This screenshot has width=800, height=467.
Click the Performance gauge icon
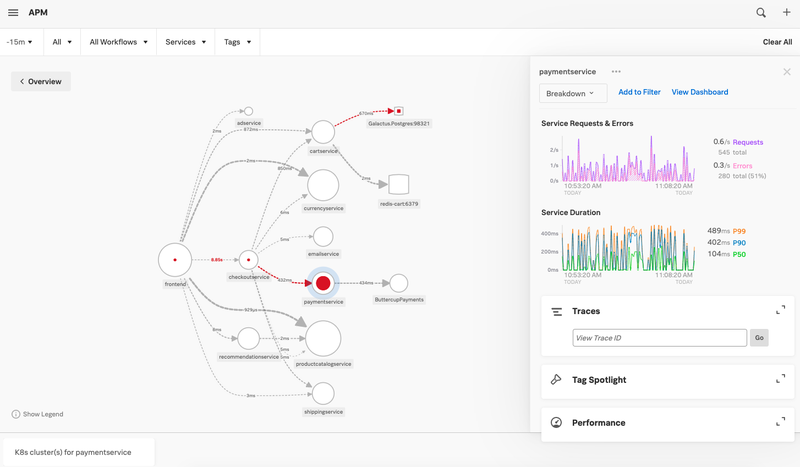click(556, 422)
